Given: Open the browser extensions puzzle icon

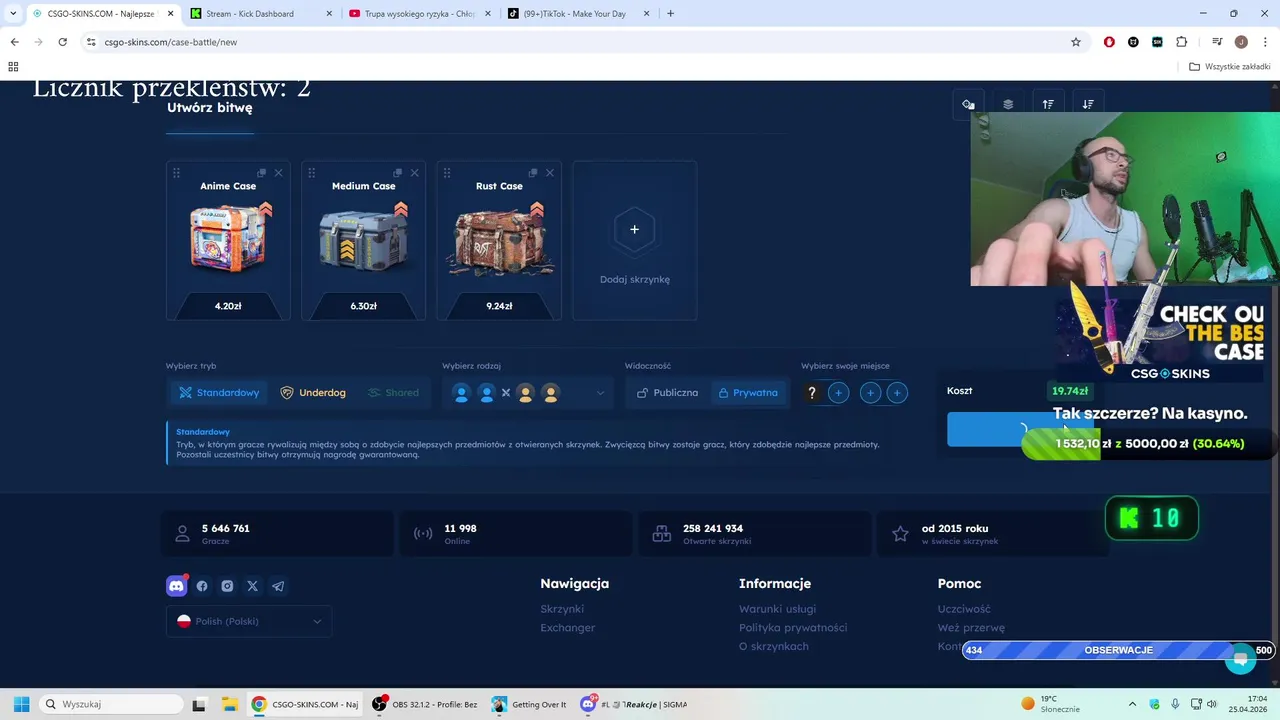Looking at the screenshot, I should [1182, 42].
